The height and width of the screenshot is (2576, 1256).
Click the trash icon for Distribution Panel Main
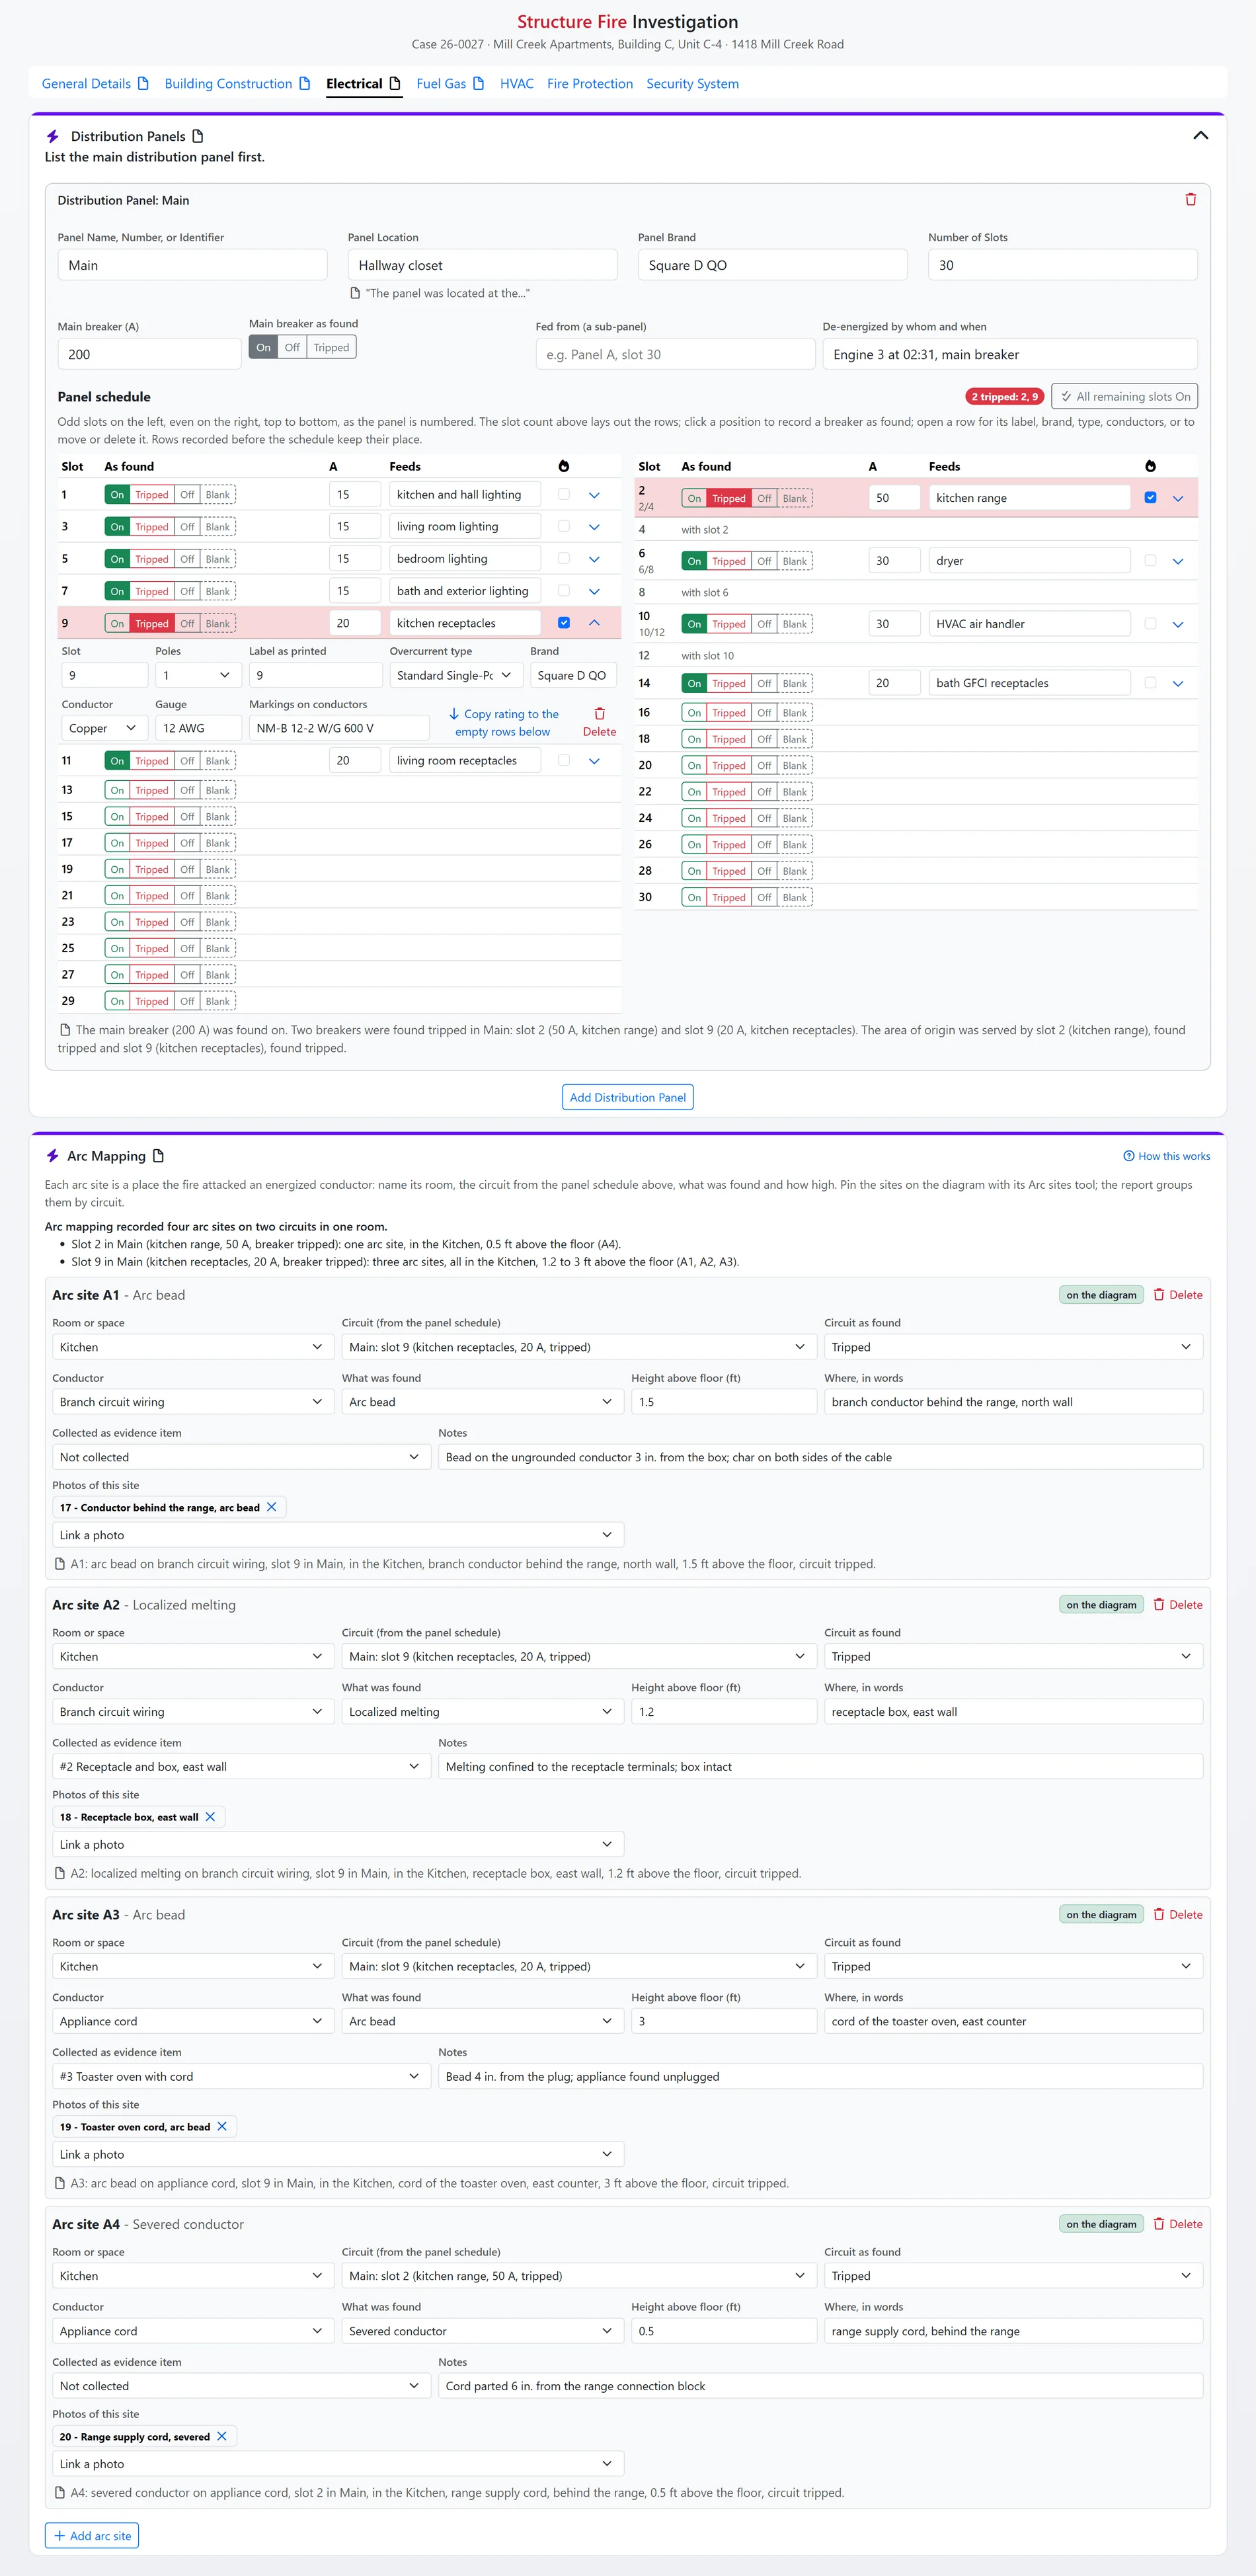click(x=1190, y=200)
